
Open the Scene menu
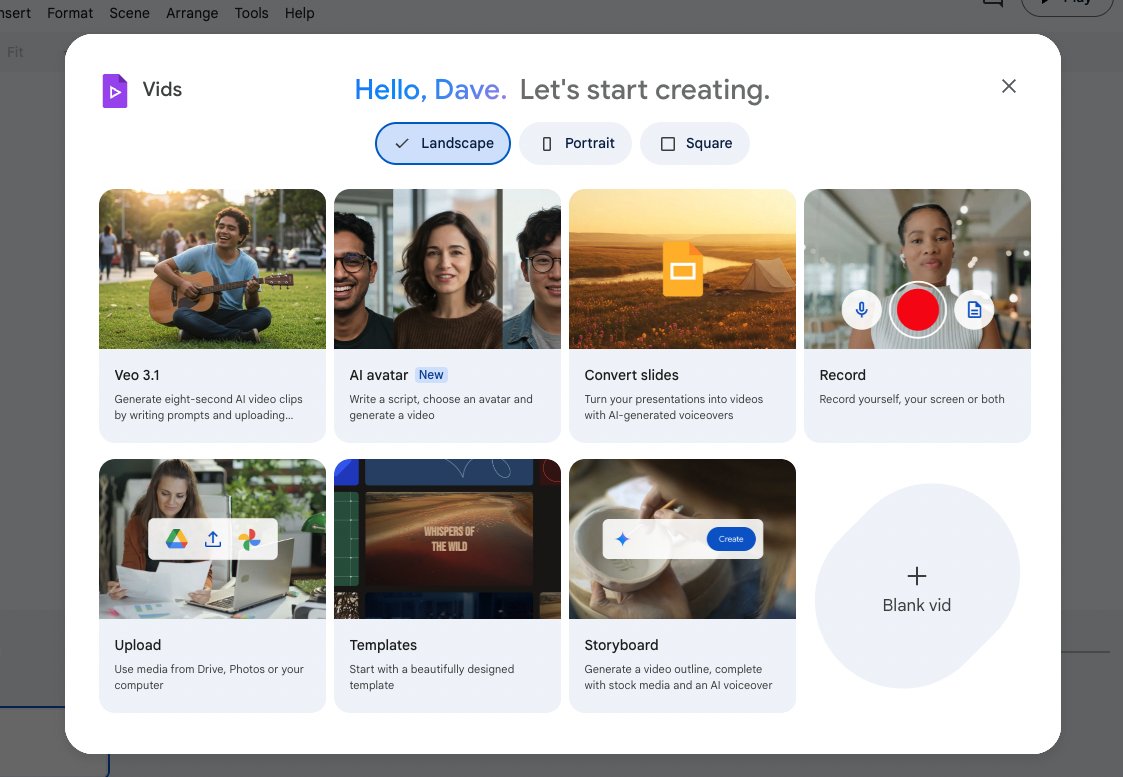pyautogui.click(x=130, y=13)
